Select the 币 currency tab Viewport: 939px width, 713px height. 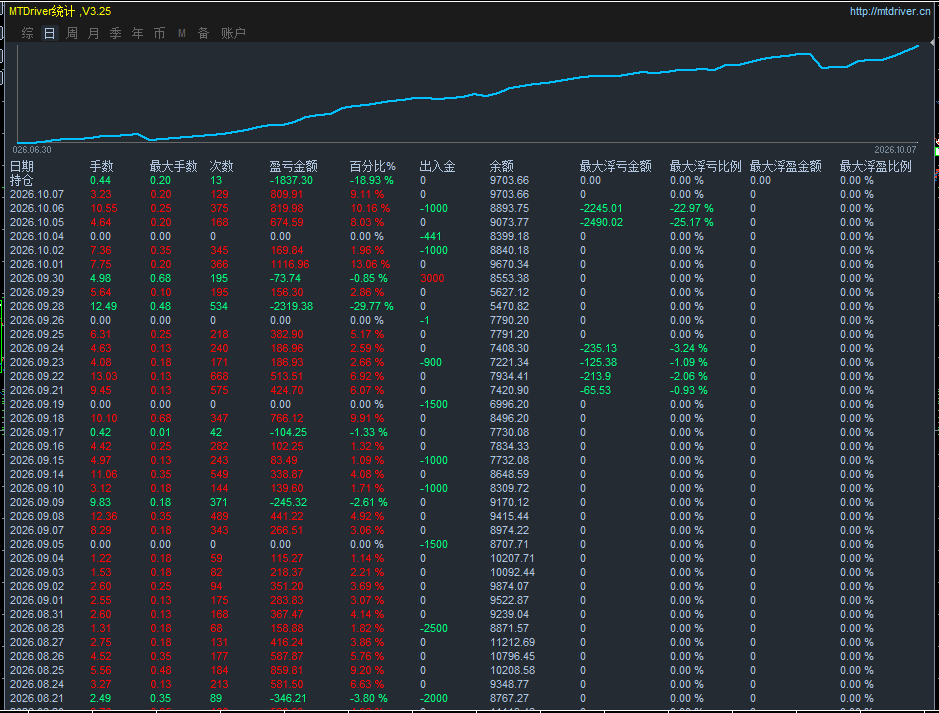pos(159,34)
